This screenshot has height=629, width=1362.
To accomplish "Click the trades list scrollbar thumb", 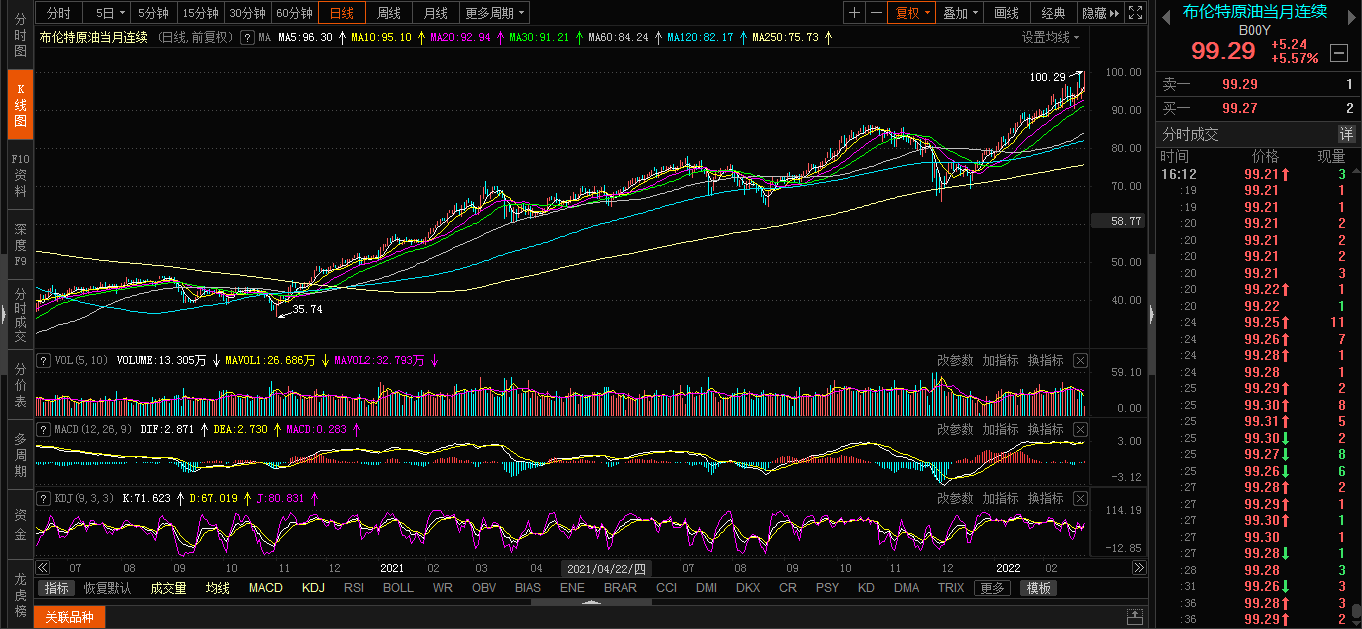I will coord(1356,612).
